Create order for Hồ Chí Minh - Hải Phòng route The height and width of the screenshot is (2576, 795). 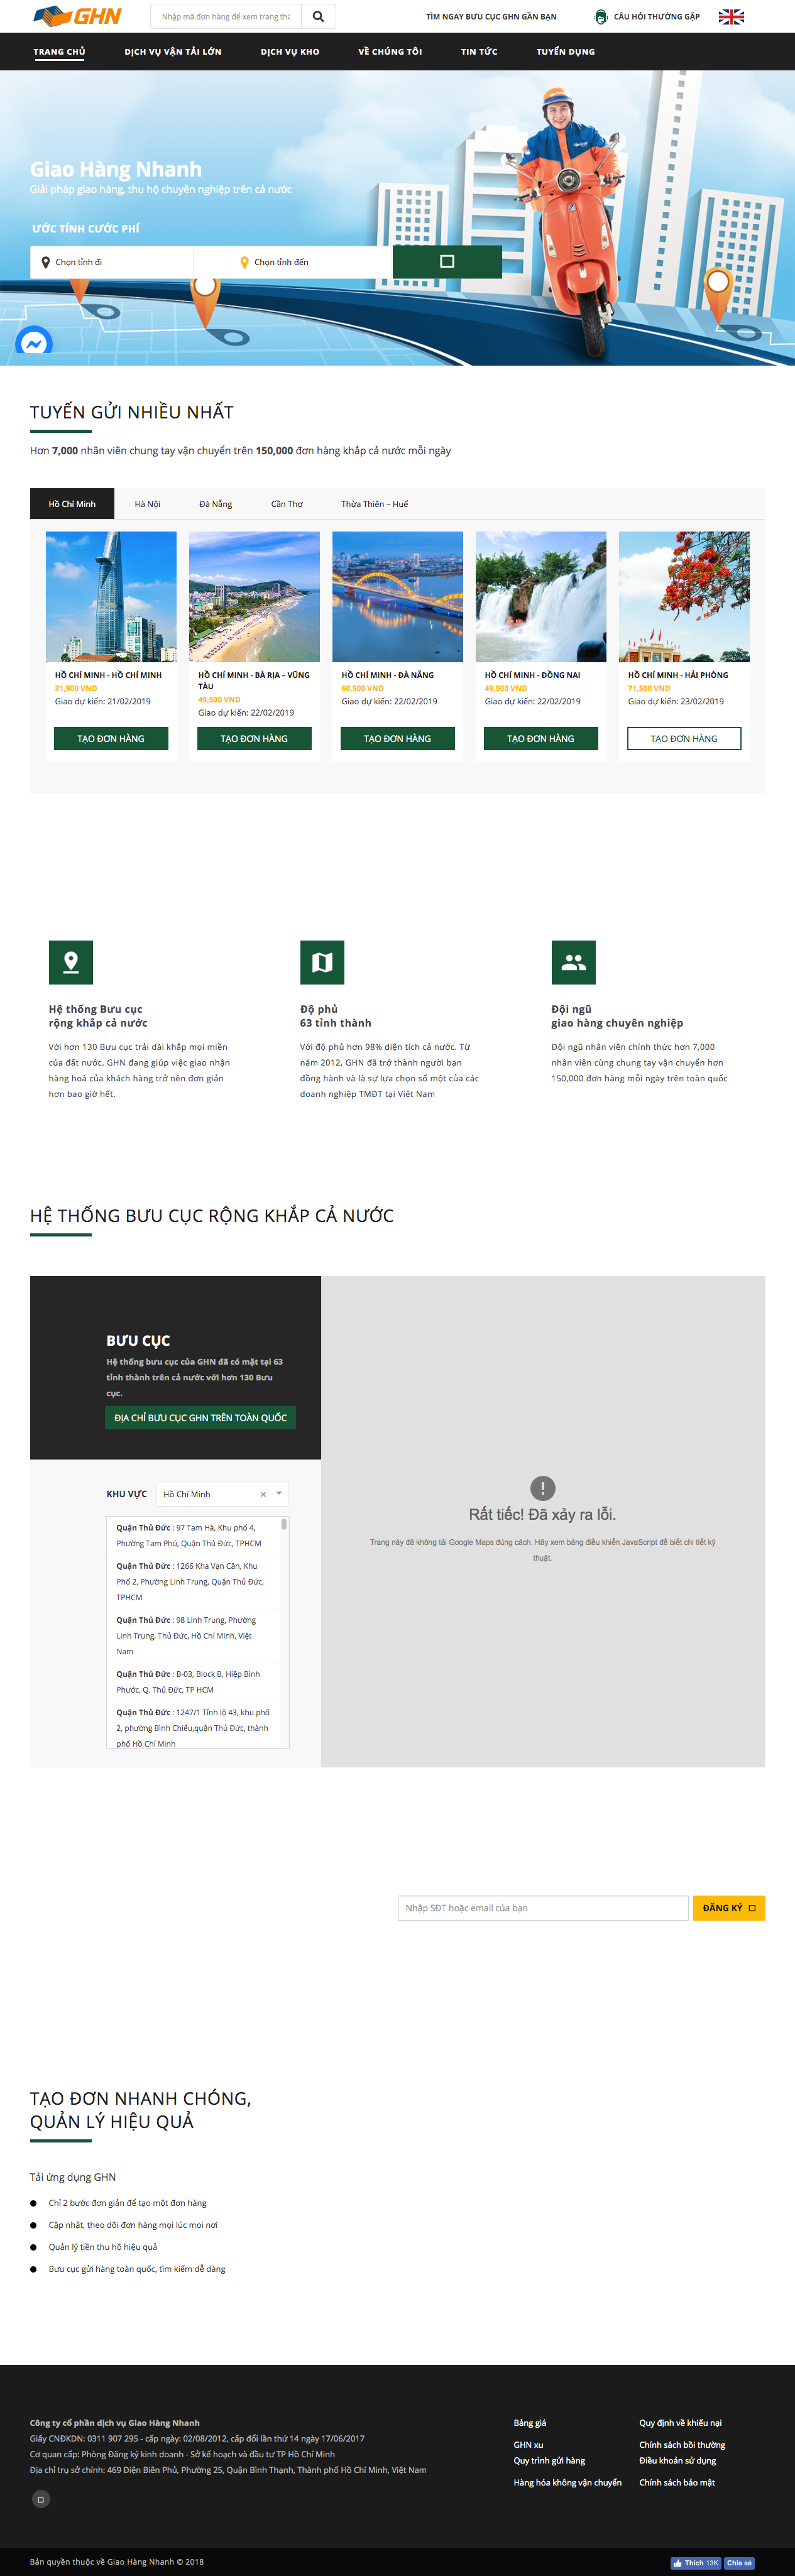coord(684,738)
